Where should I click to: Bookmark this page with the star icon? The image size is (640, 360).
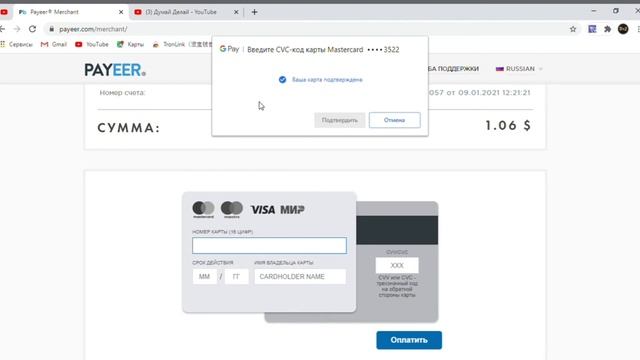(573, 29)
